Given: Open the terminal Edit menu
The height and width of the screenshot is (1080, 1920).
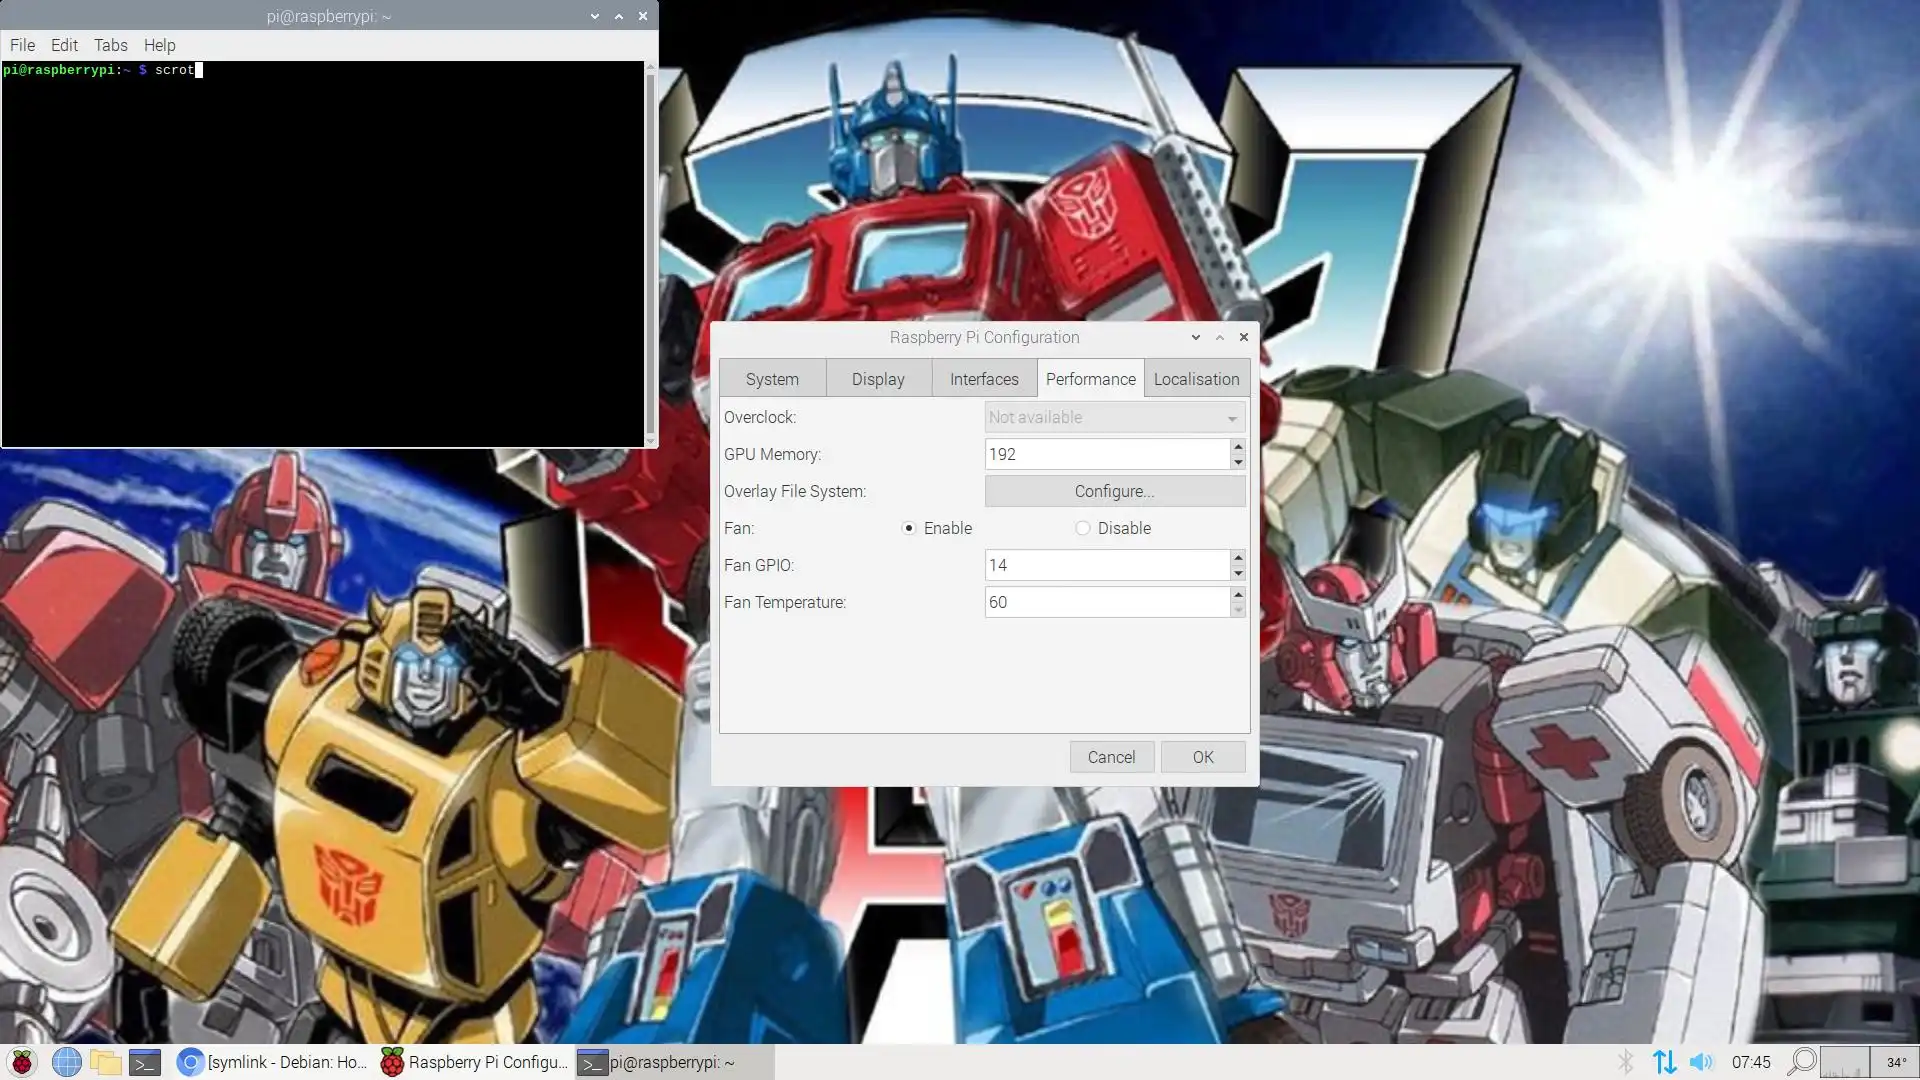Looking at the screenshot, I should (x=64, y=45).
